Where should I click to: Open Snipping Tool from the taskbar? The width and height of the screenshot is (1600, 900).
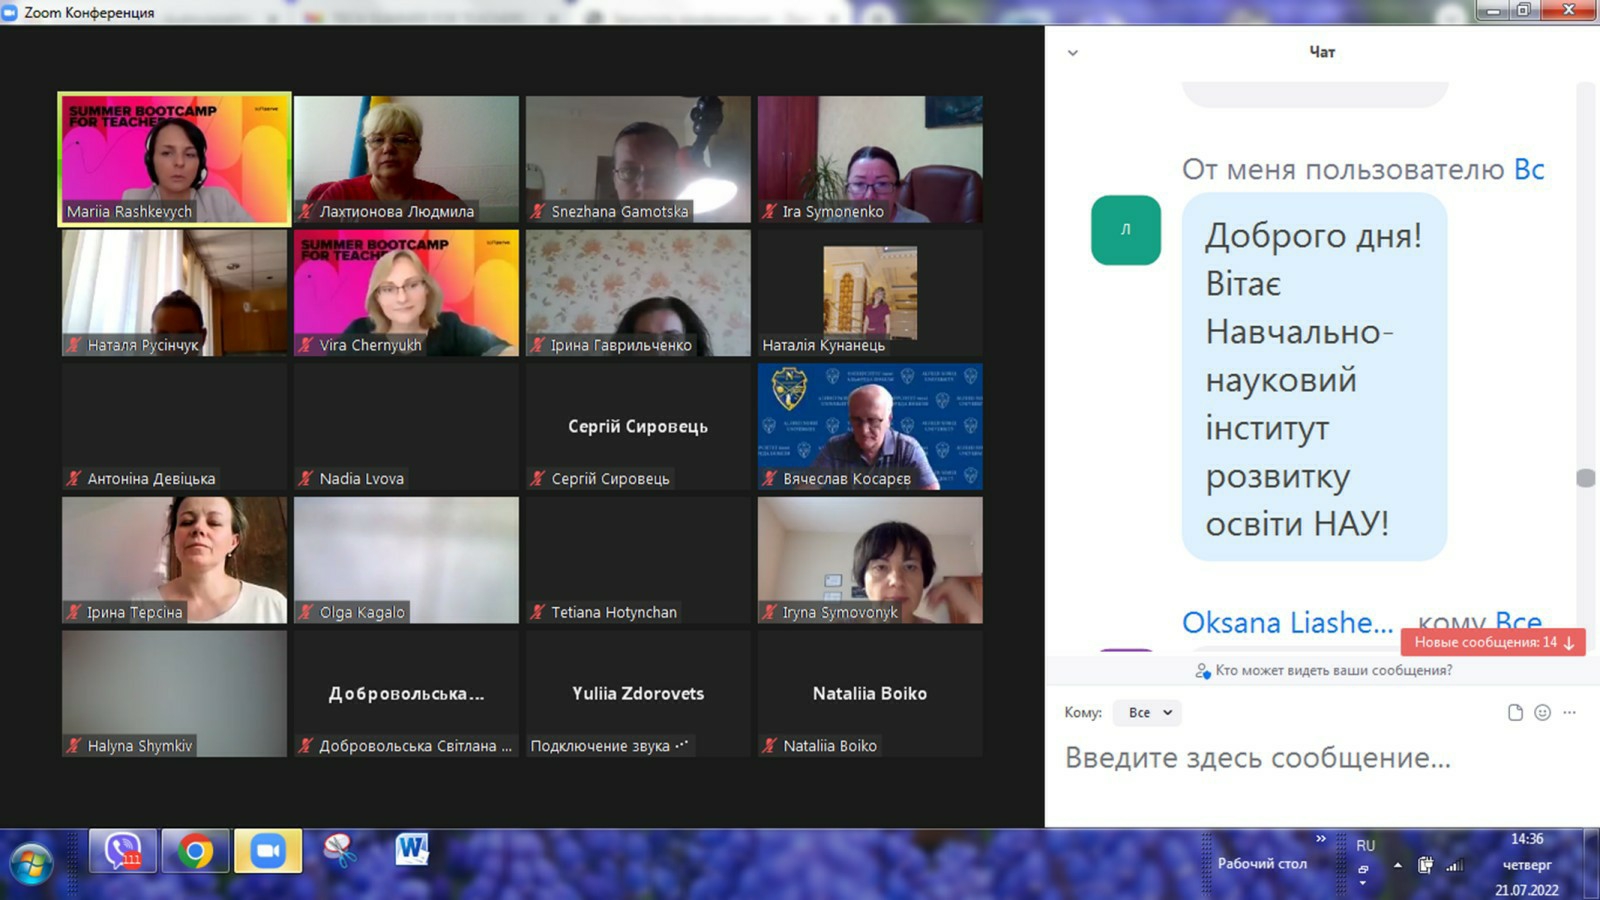[339, 851]
